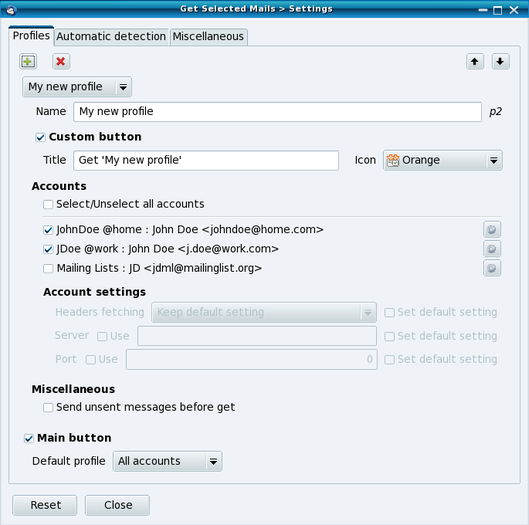Move profile down with the down arrow

[500, 61]
